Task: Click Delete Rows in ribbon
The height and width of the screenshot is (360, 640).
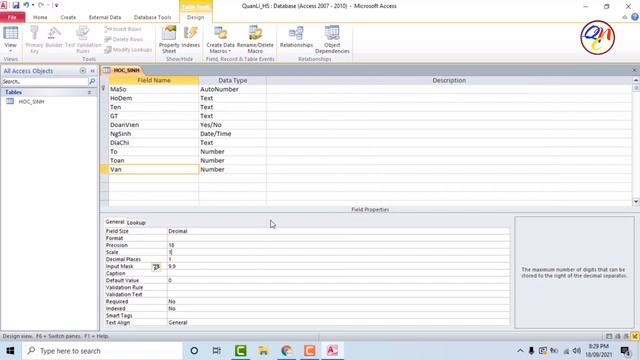Action: 123,39
